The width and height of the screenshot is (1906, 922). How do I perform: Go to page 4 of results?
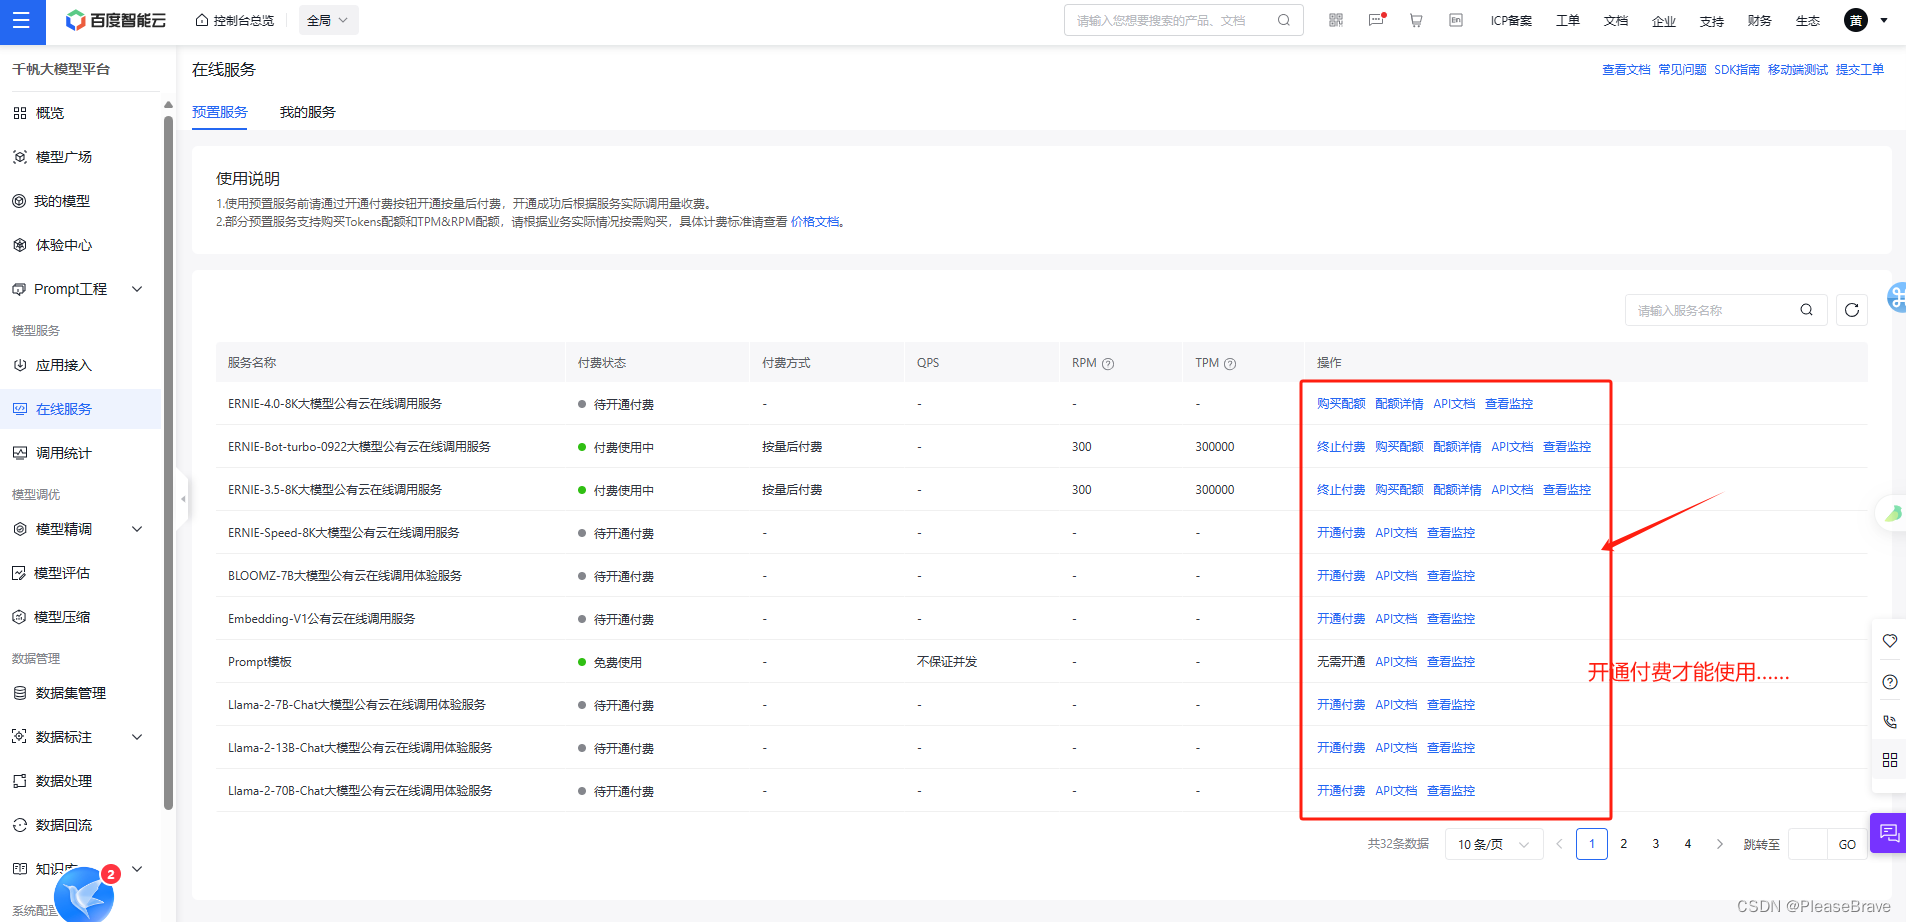(1688, 844)
